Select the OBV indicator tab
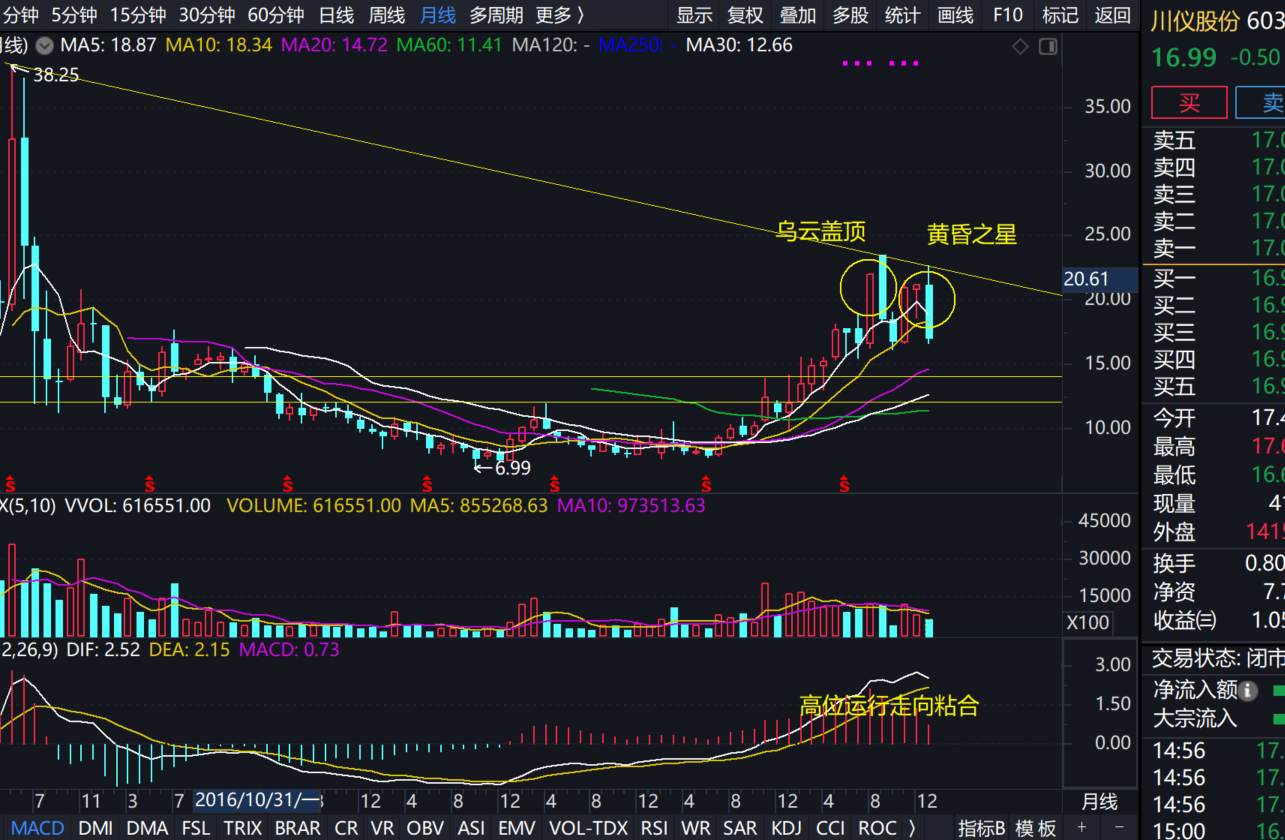 click(x=426, y=828)
